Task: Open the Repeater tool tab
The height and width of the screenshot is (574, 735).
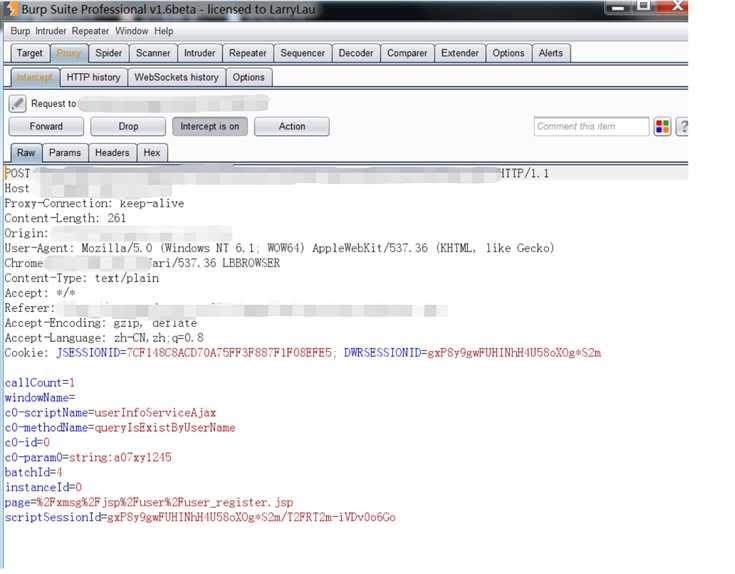Action: (x=248, y=53)
